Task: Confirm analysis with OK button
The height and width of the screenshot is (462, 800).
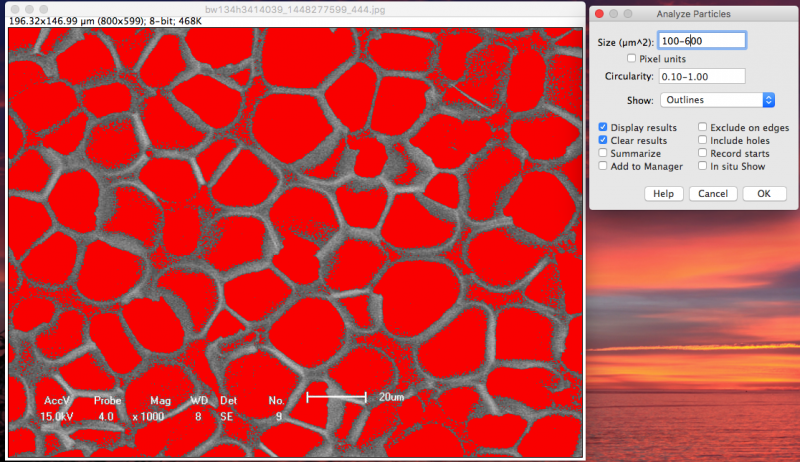Action: pyautogui.click(x=764, y=194)
